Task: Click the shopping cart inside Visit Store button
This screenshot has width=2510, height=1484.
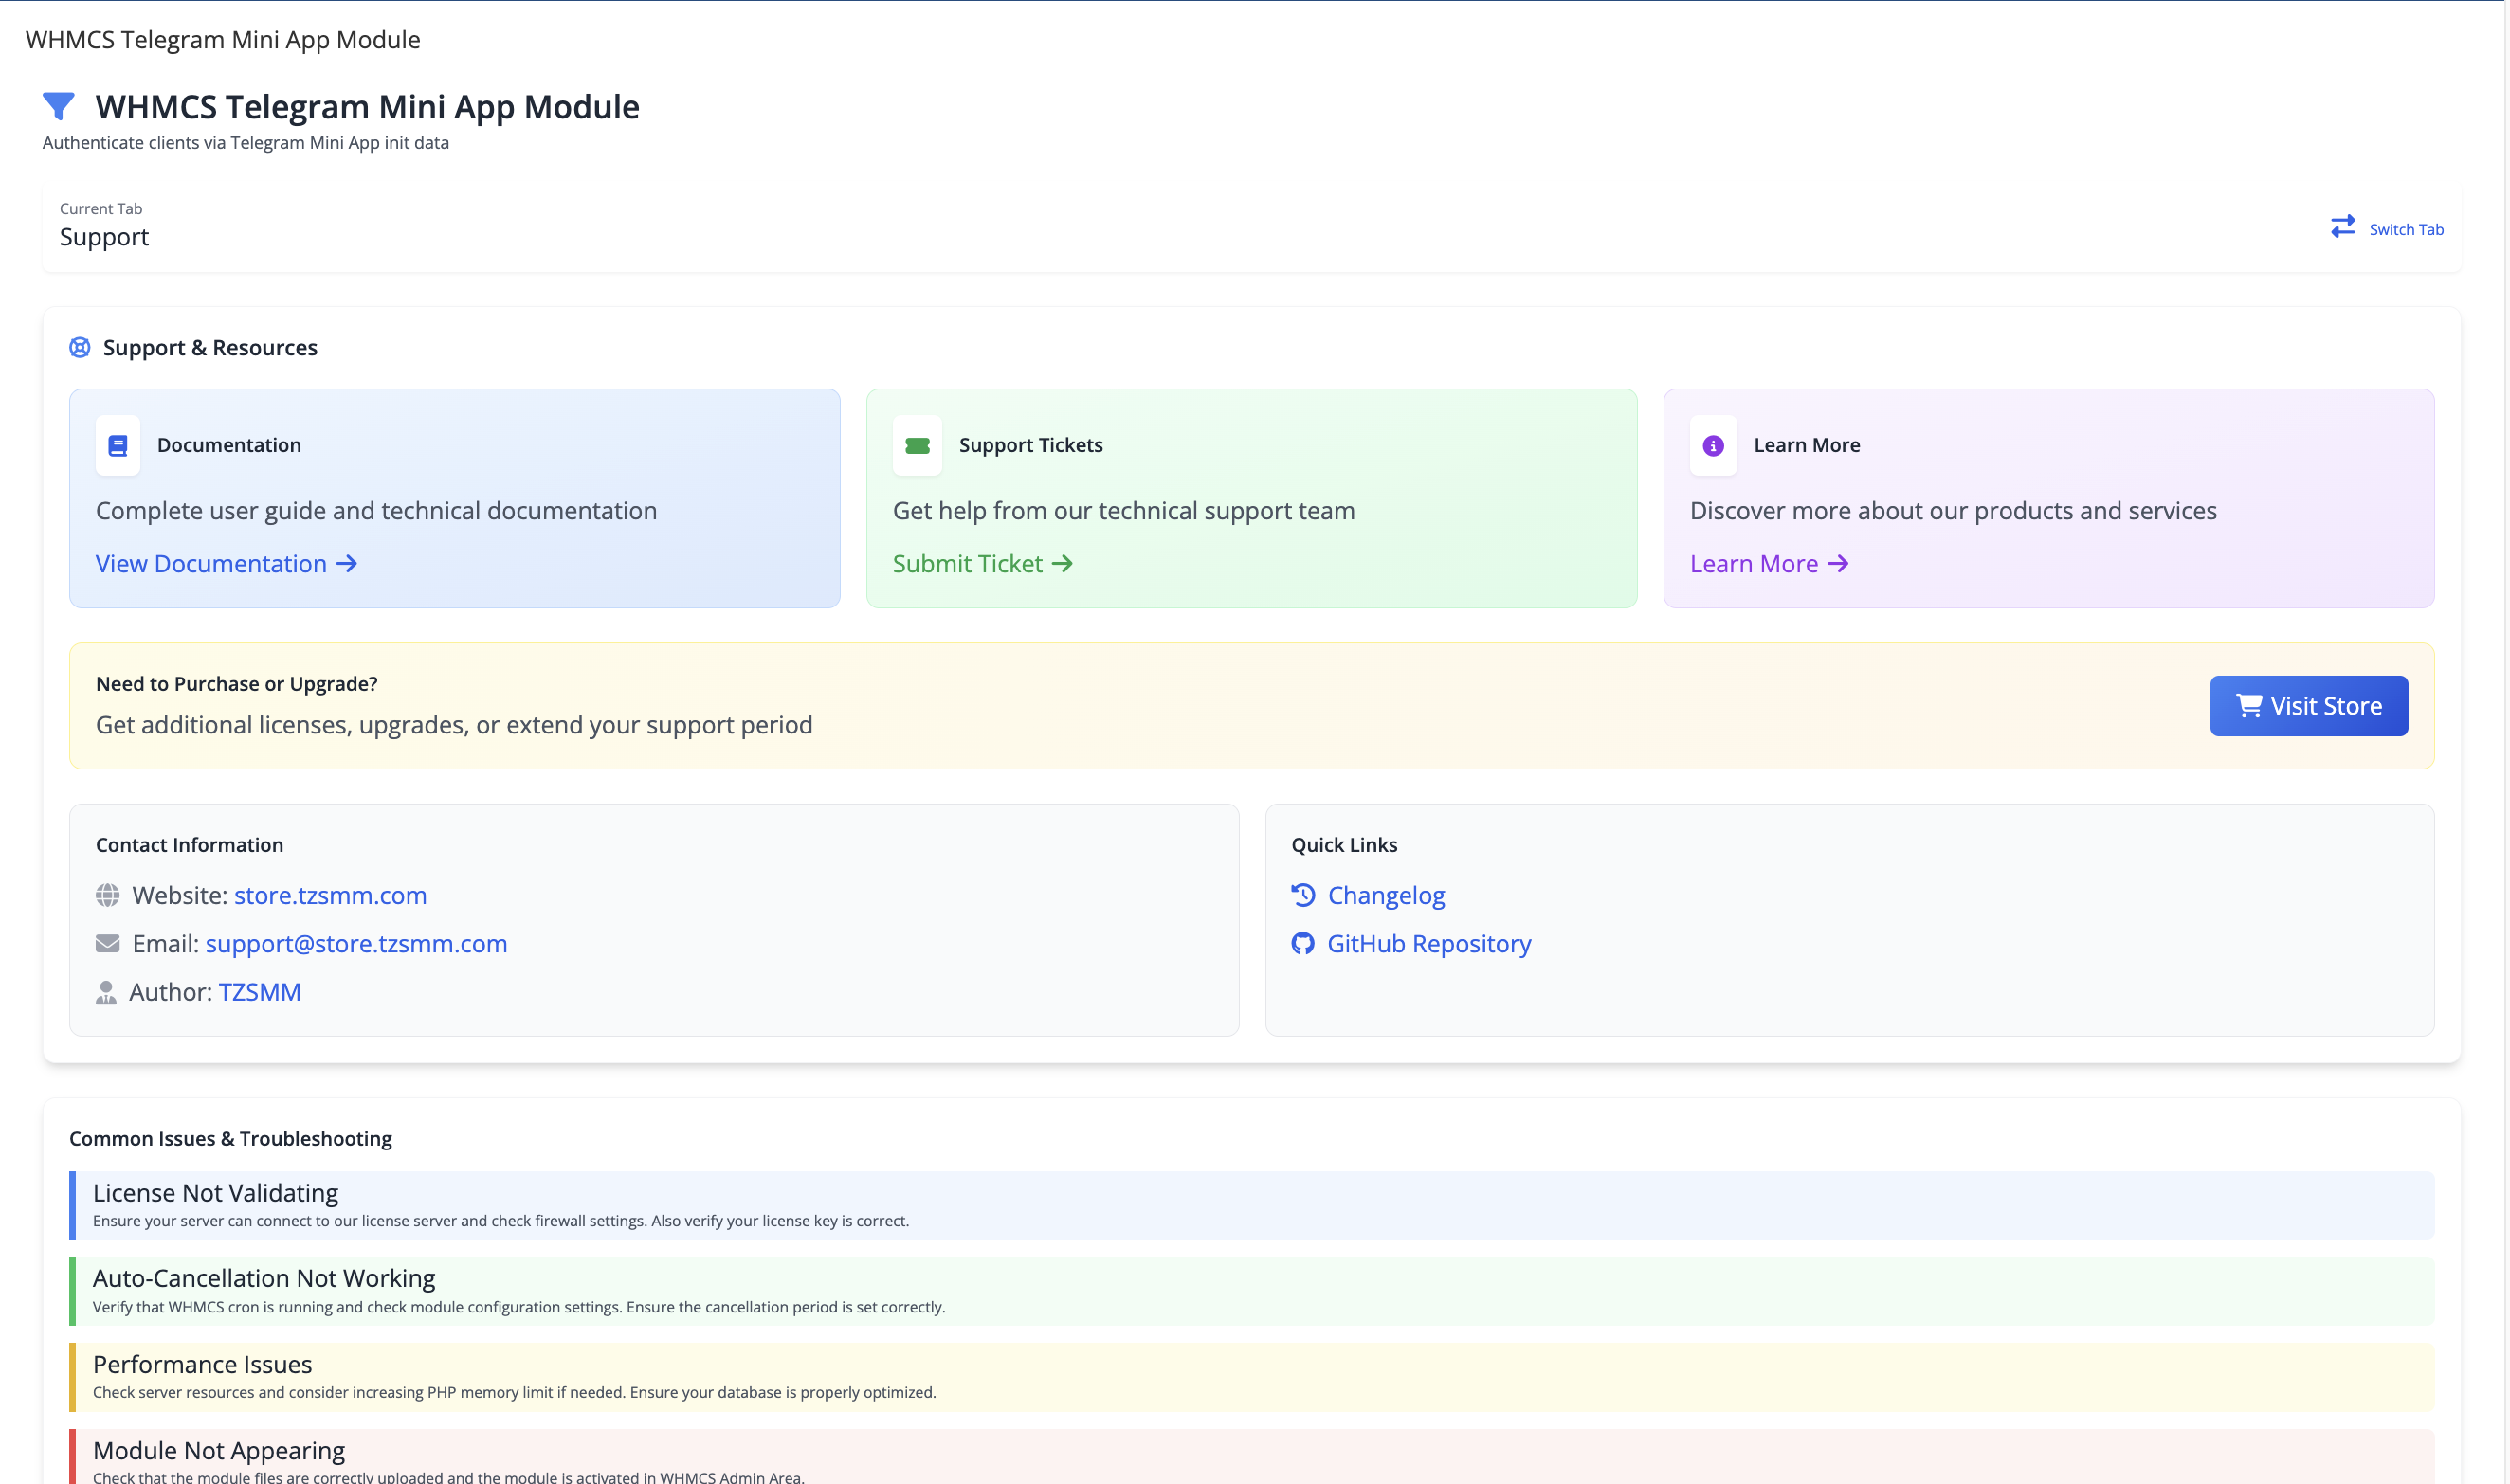Action: [x=2248, y=705]
